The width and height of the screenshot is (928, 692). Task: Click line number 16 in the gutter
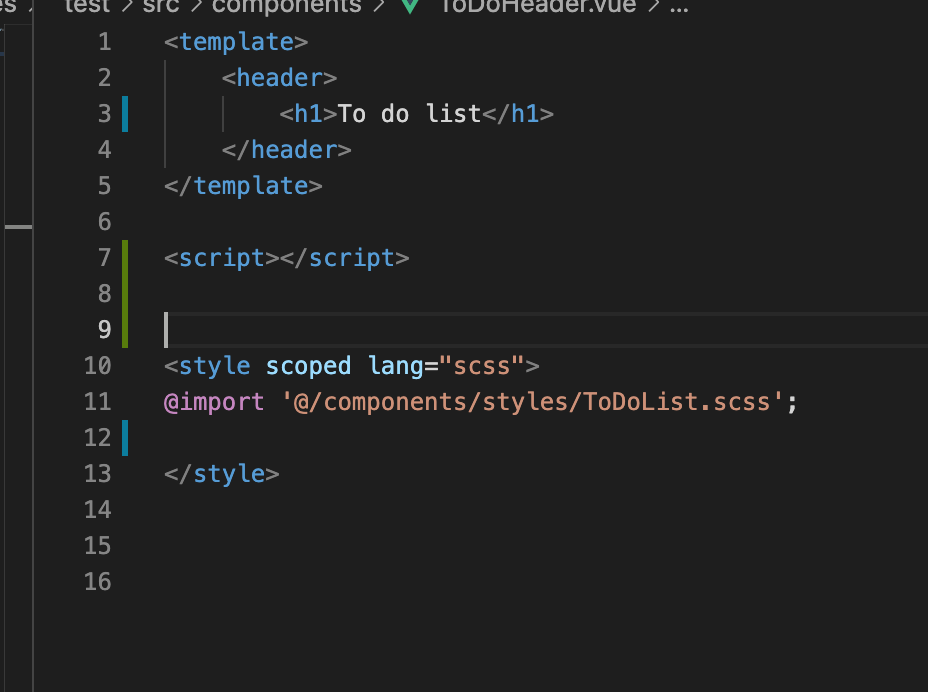(x=98, y=582)
